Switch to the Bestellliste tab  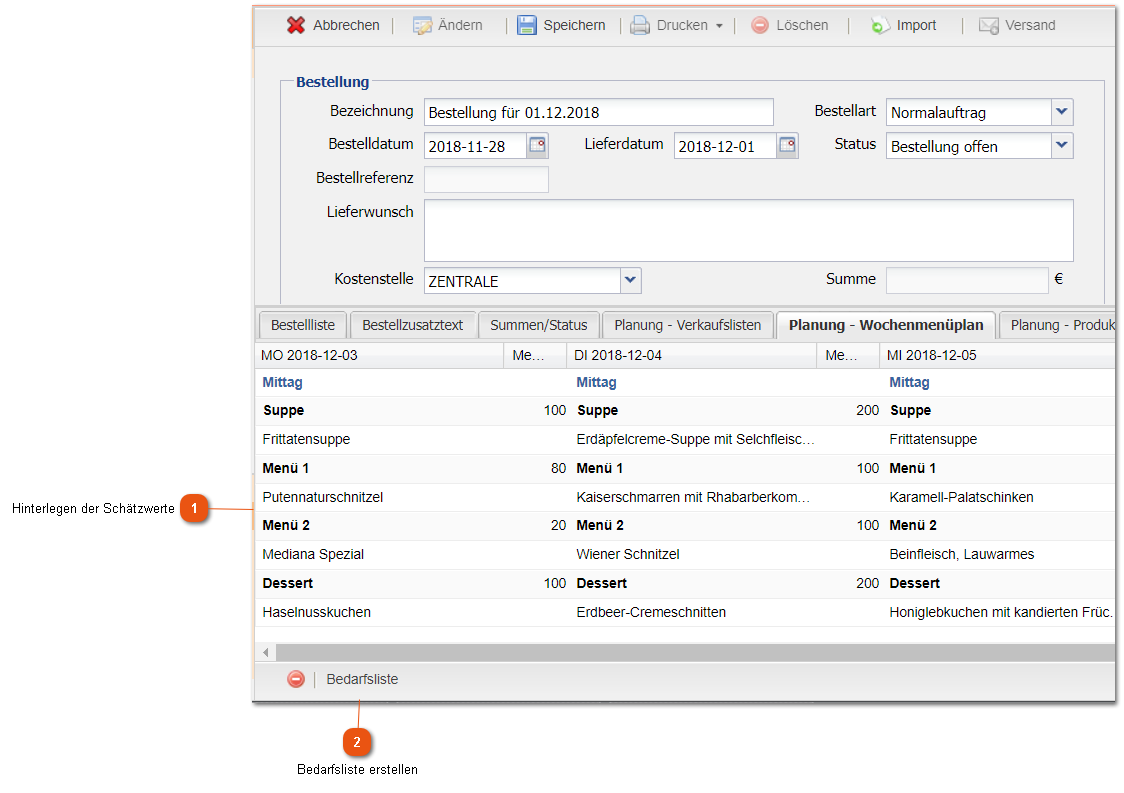coord(303,325)
